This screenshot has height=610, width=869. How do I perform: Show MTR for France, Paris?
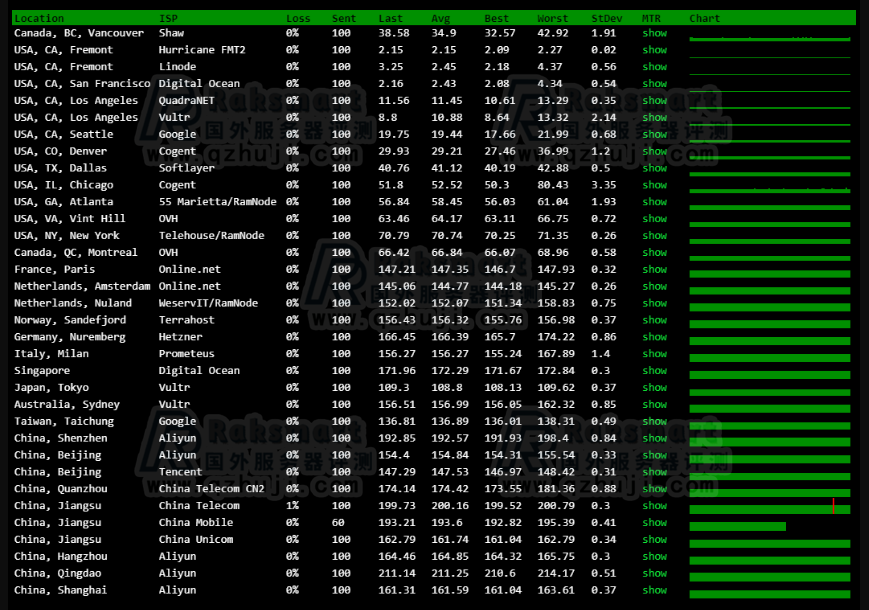point(655,269)
